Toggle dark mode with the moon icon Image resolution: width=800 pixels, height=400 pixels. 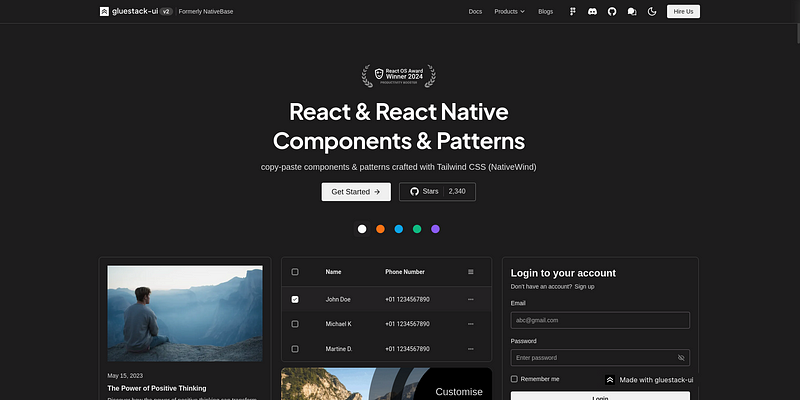pyautogui.click(x=652, y=11)
